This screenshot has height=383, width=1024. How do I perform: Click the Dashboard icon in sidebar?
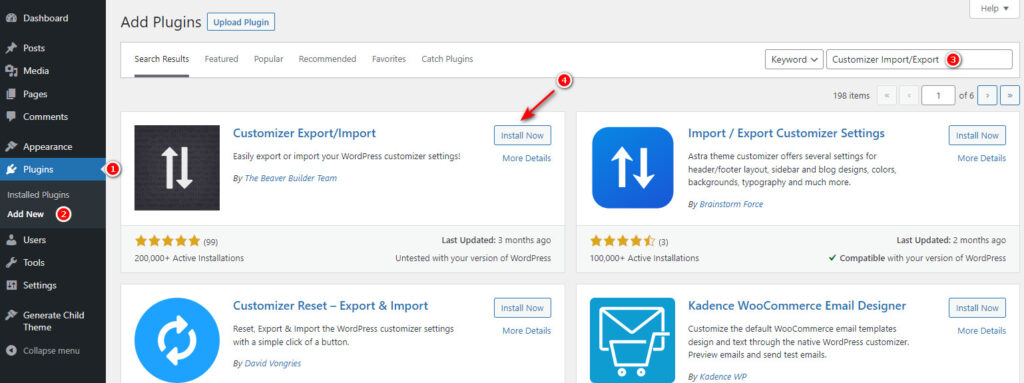tap(10, 18)
